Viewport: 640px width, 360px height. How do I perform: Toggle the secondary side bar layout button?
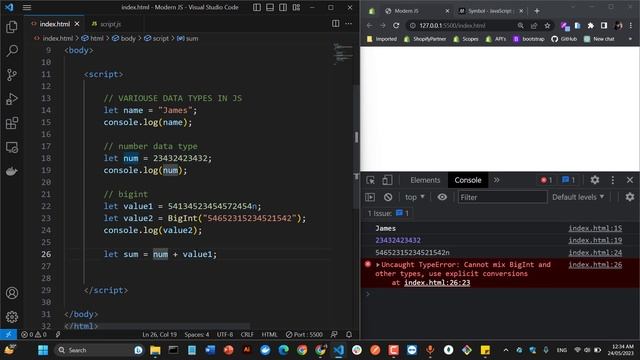pos(283,7)
